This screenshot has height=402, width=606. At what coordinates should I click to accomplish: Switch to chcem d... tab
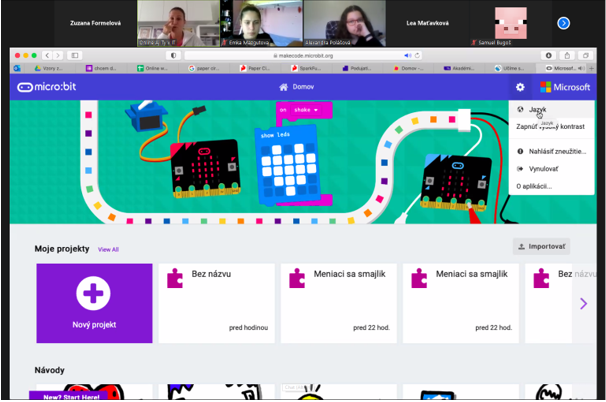[100, 68]
